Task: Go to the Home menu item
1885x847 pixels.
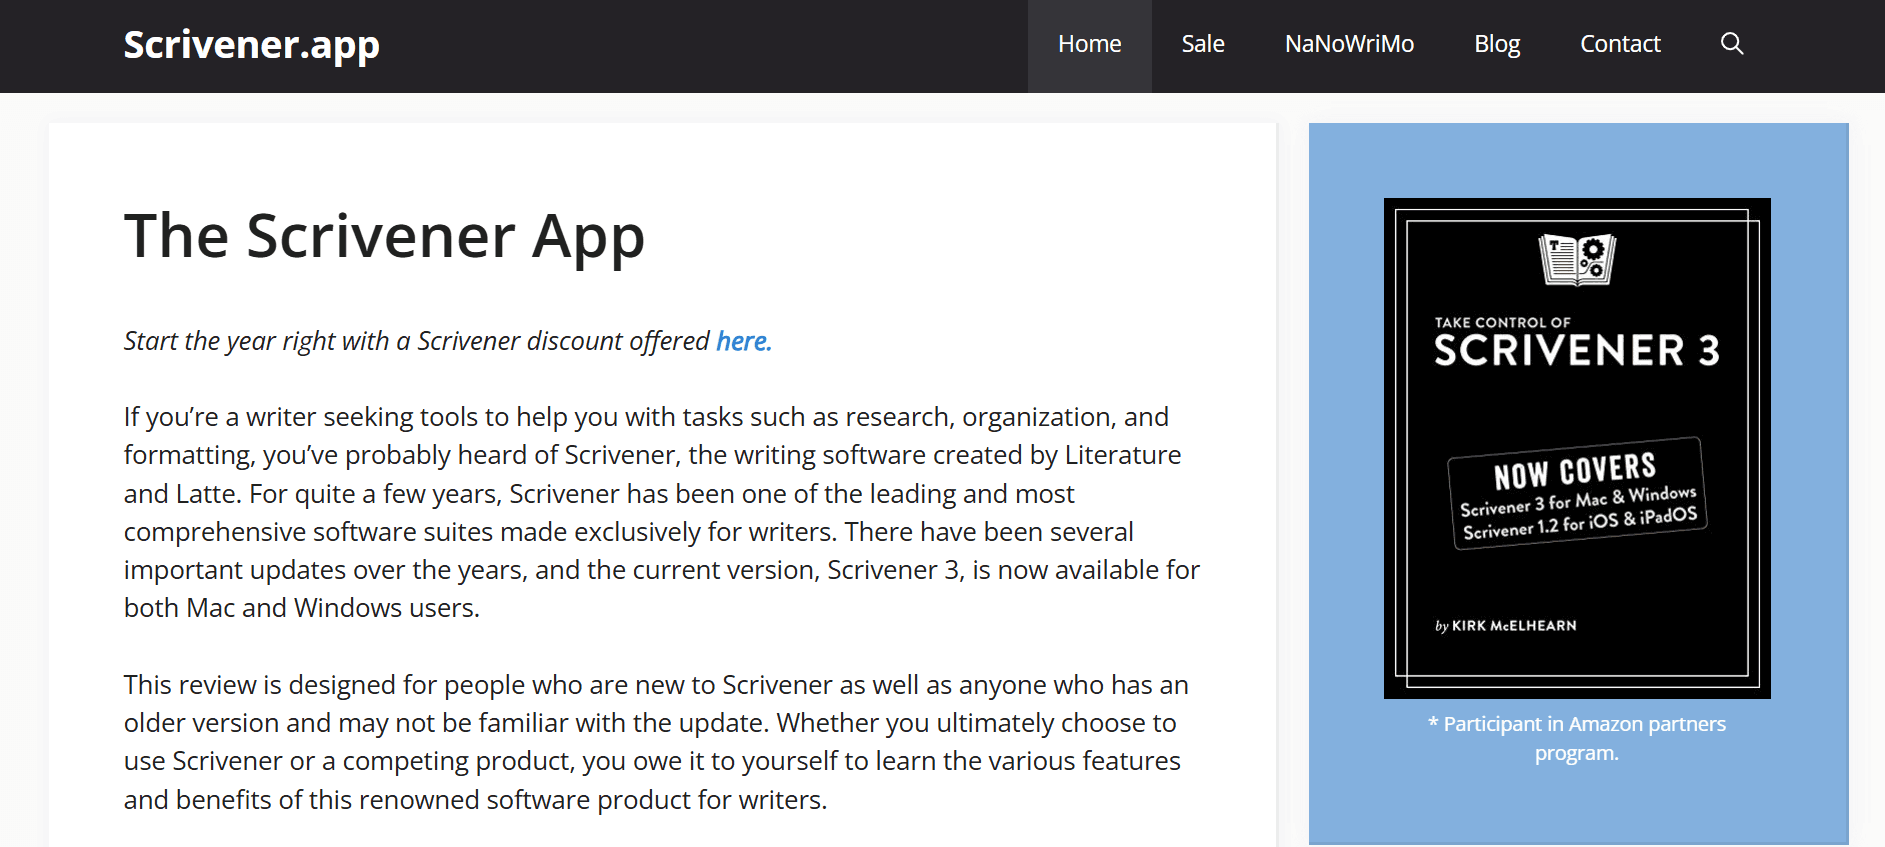Action: tap(1090, 44)
